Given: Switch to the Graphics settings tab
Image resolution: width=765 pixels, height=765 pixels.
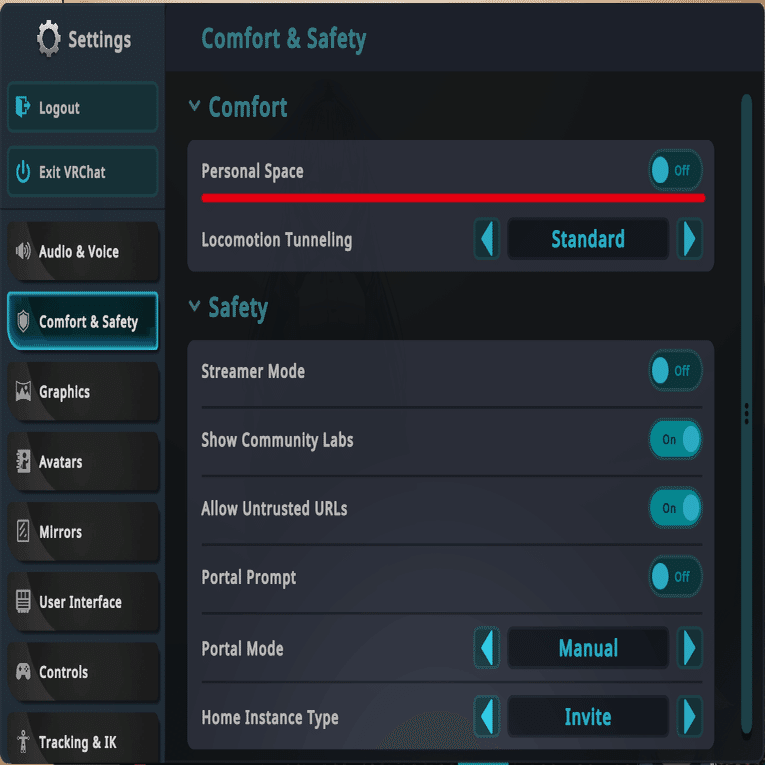Looking at the screenshot, I should click(83, 392).
